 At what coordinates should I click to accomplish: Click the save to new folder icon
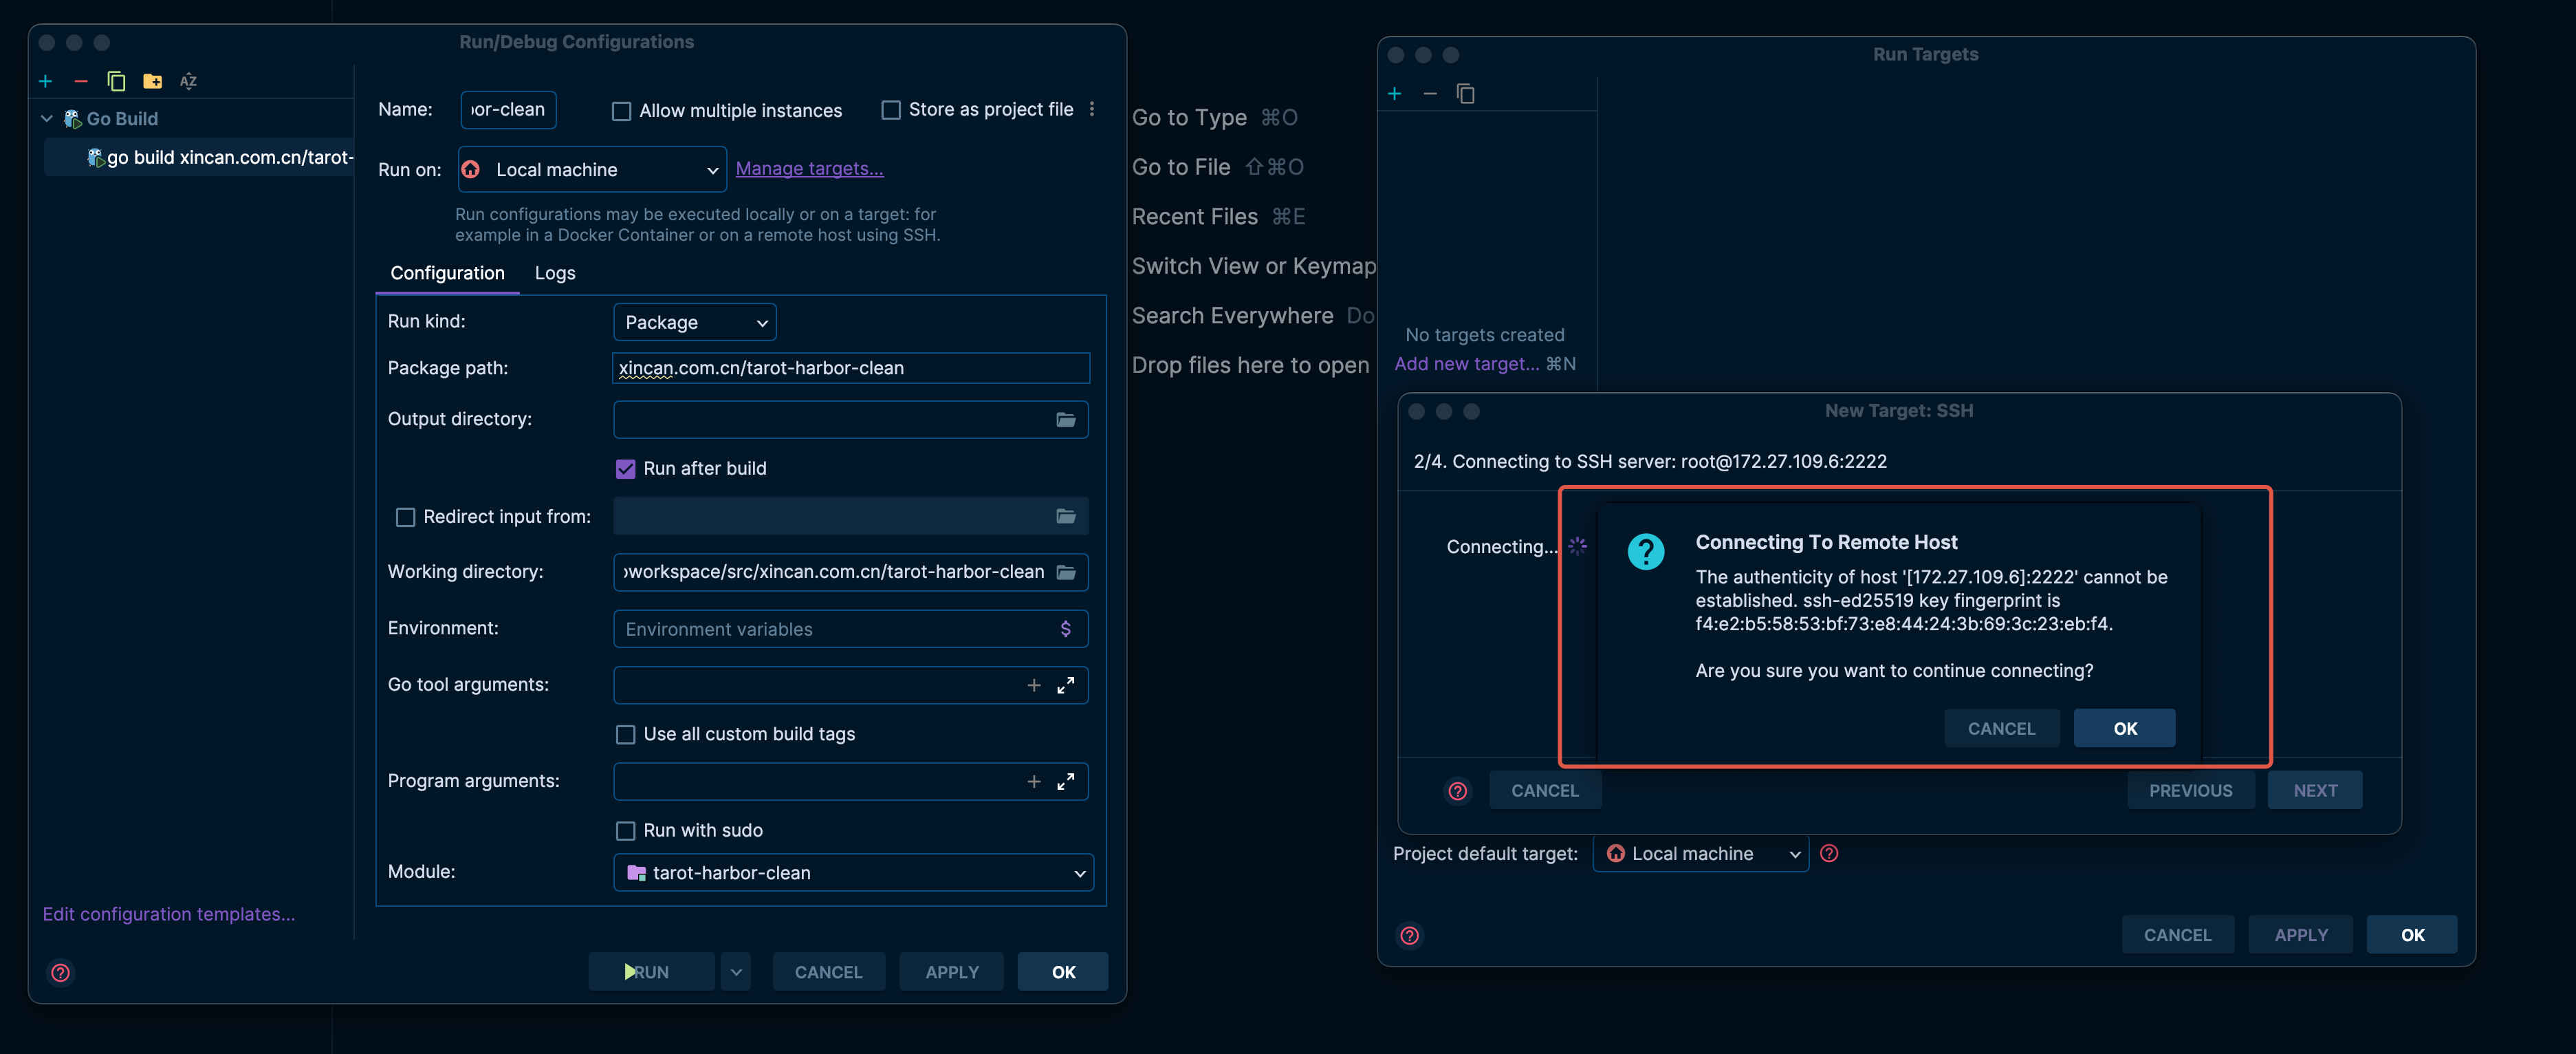152,81
